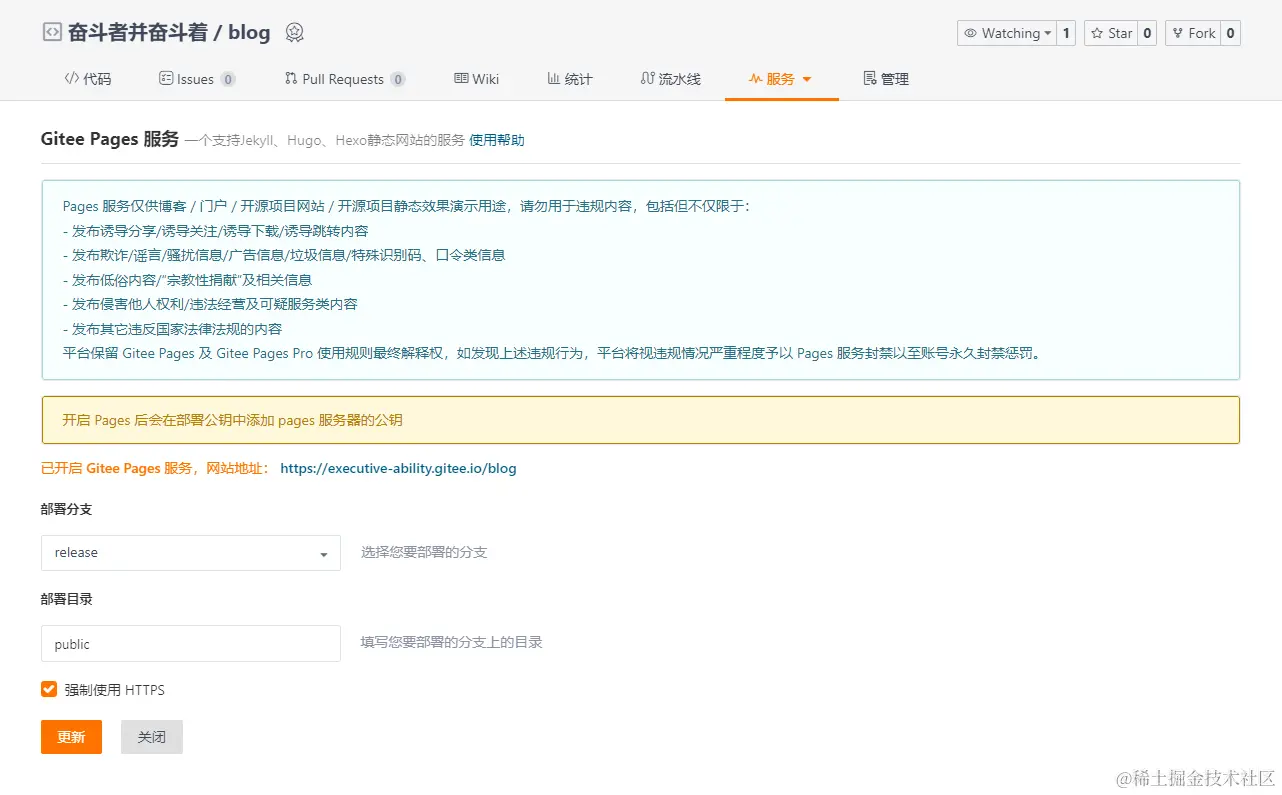
Task: Open the 统计 statistics tab
Action: 570,79
